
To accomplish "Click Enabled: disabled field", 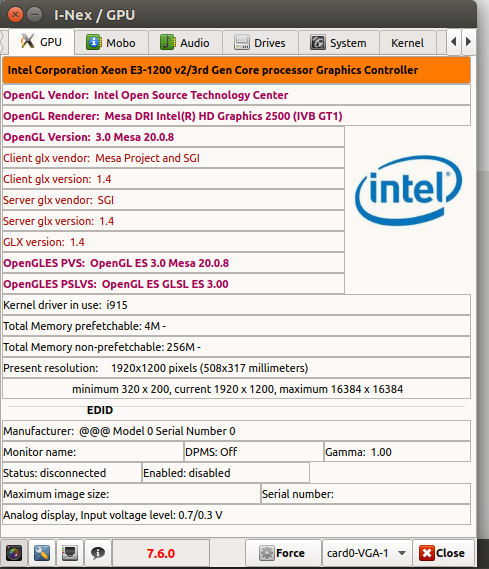I will click(x=226, y=473).
